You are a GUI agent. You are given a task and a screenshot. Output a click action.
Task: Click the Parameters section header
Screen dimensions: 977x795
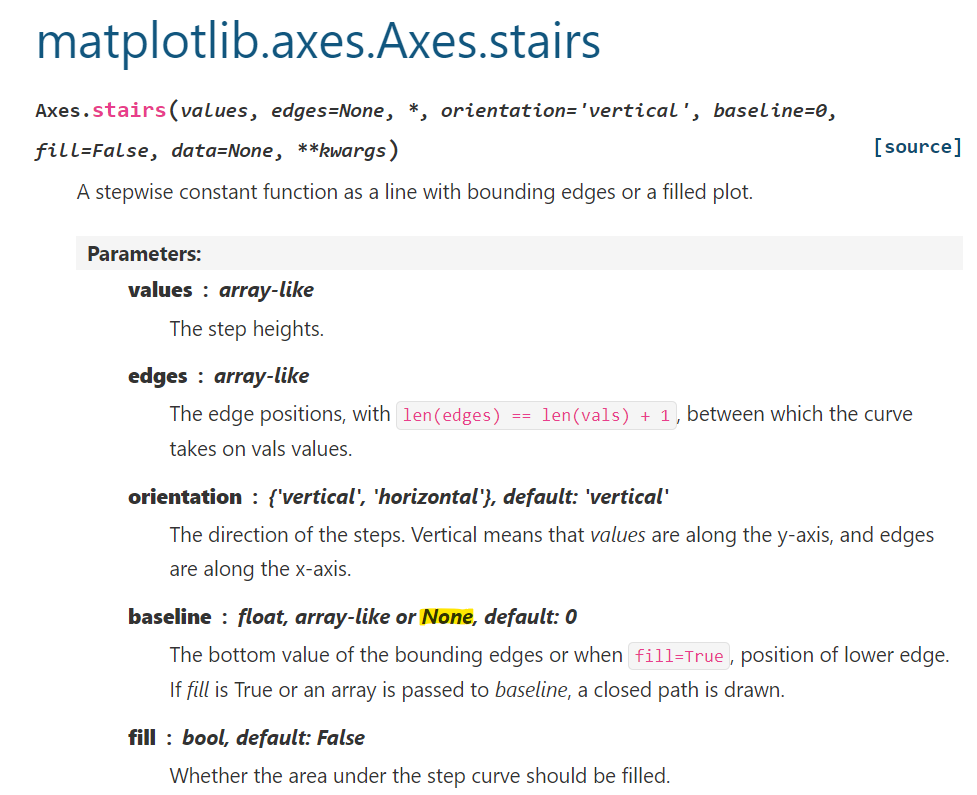pos(143,253)
